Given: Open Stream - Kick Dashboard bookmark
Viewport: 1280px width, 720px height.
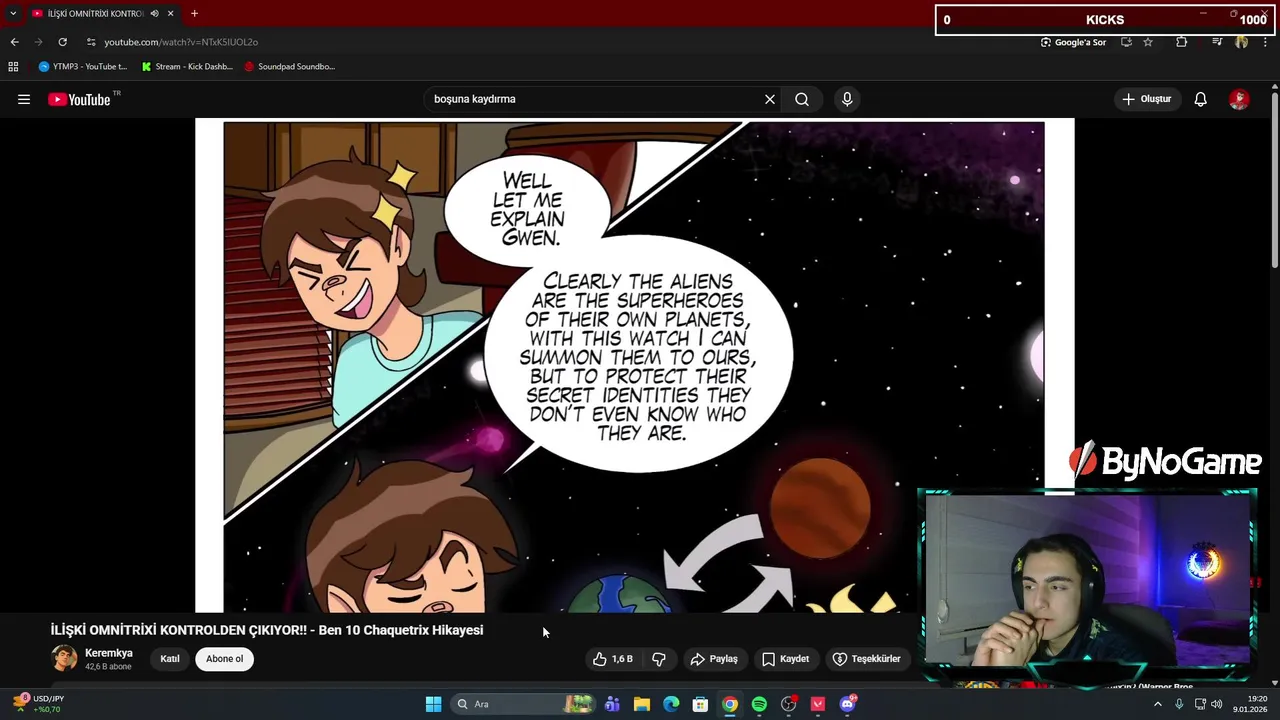Looking at the screenshot, I should [187, 67].
